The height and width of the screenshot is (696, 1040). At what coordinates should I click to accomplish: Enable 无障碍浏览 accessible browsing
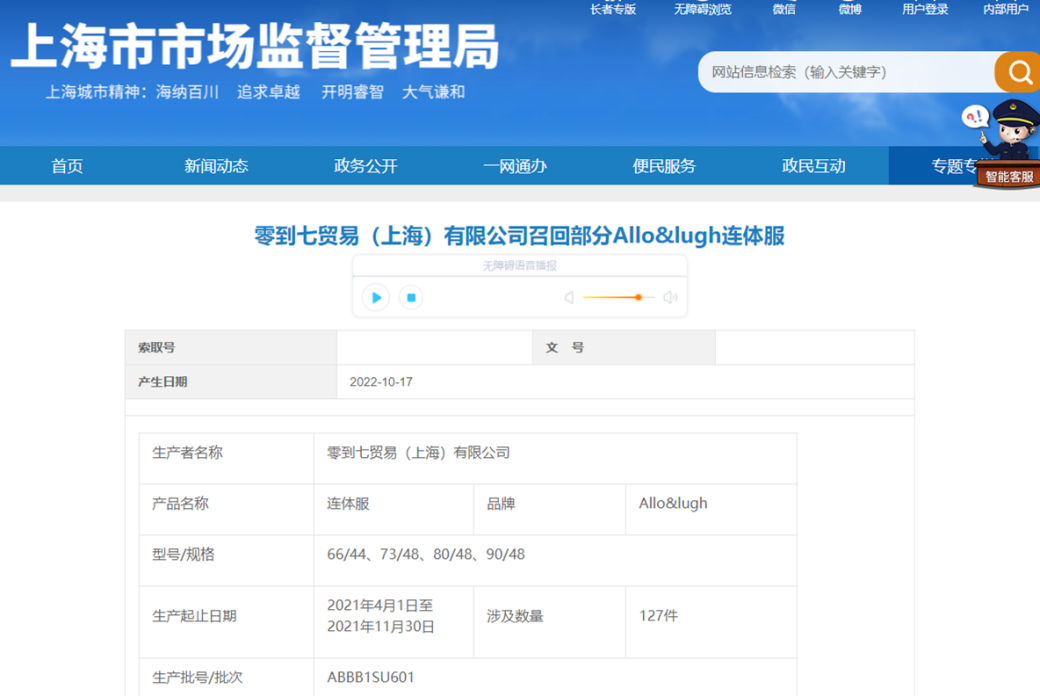point(702,9)
